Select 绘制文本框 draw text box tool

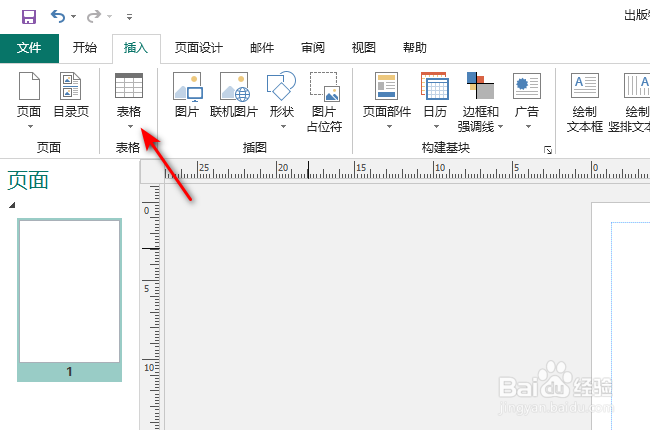[x=585, y=102]
